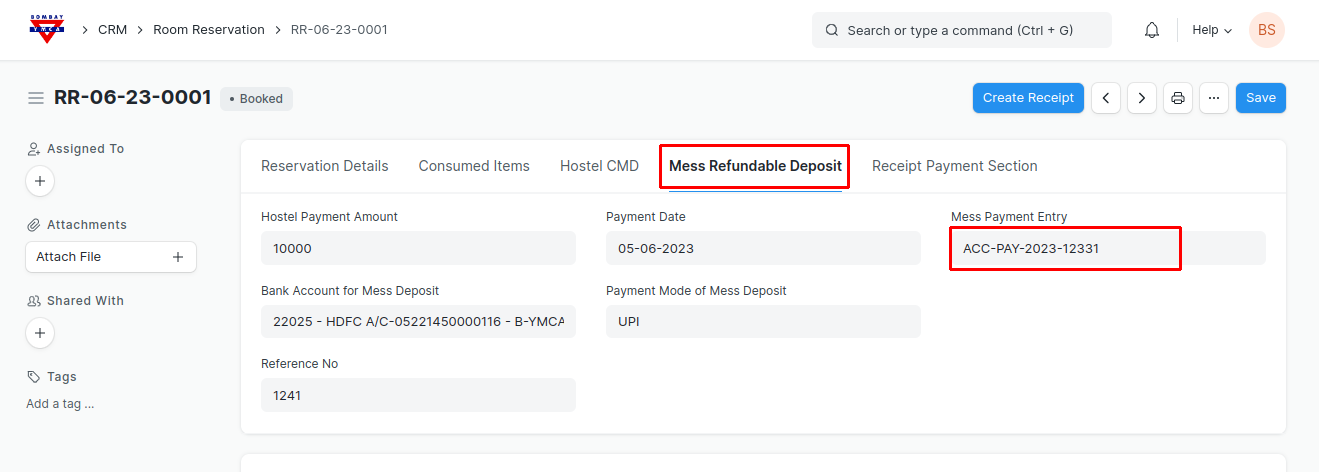This screenshot has height=472, width=1319.
Task: Click the CRM breadcrumb link
Action: [x=112, y=30]
